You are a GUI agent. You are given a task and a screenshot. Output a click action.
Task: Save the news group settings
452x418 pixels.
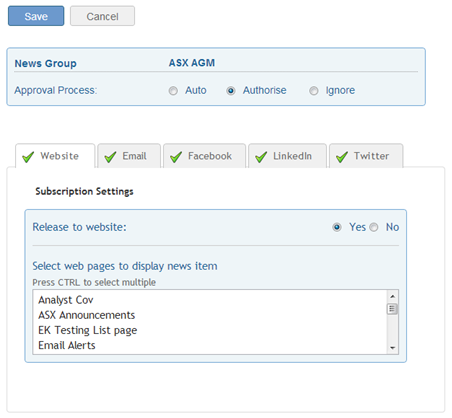point(36,16)
